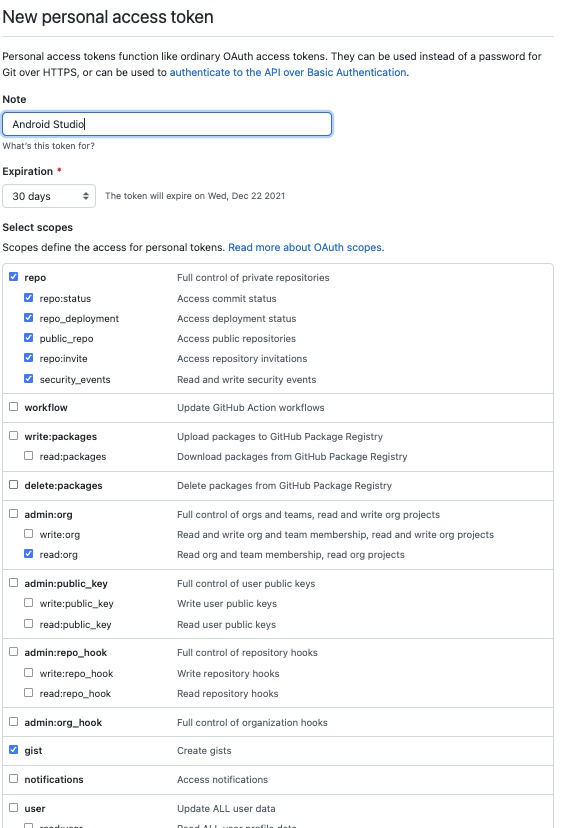Click the Note input field

(167, 124)
